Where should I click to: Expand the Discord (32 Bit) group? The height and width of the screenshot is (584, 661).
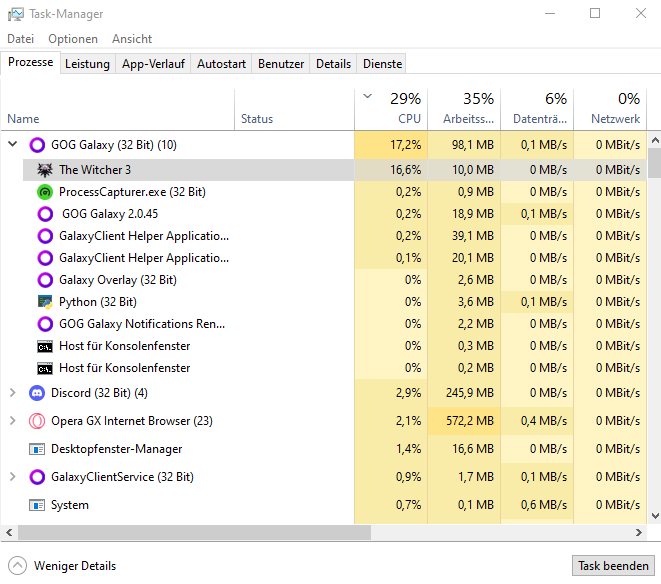click(x=13, y=393)
